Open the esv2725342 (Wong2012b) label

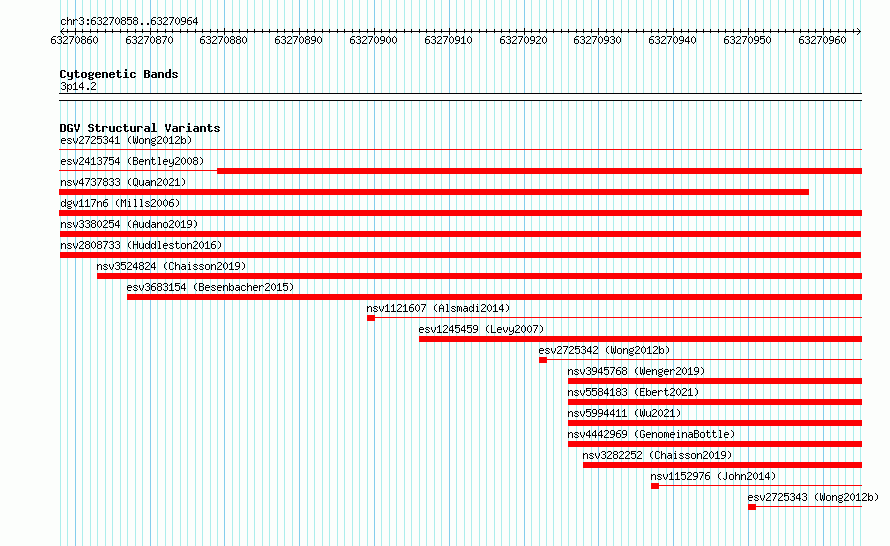pos(604,350)
